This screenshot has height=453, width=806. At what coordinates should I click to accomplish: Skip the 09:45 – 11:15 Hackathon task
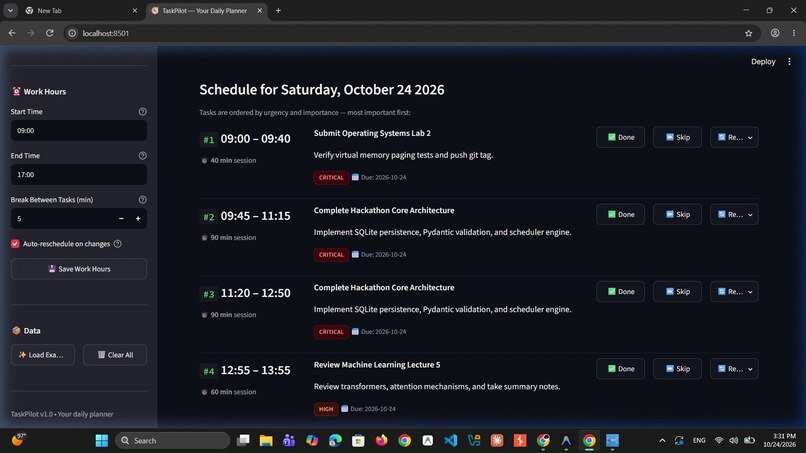click(677, 214)
